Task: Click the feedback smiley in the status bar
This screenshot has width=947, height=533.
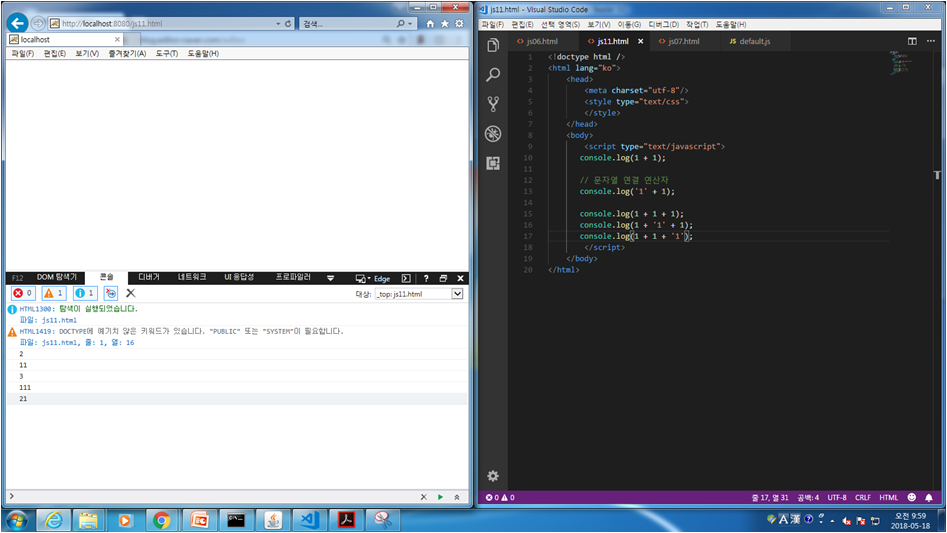Action: click(x=912, y=497)
